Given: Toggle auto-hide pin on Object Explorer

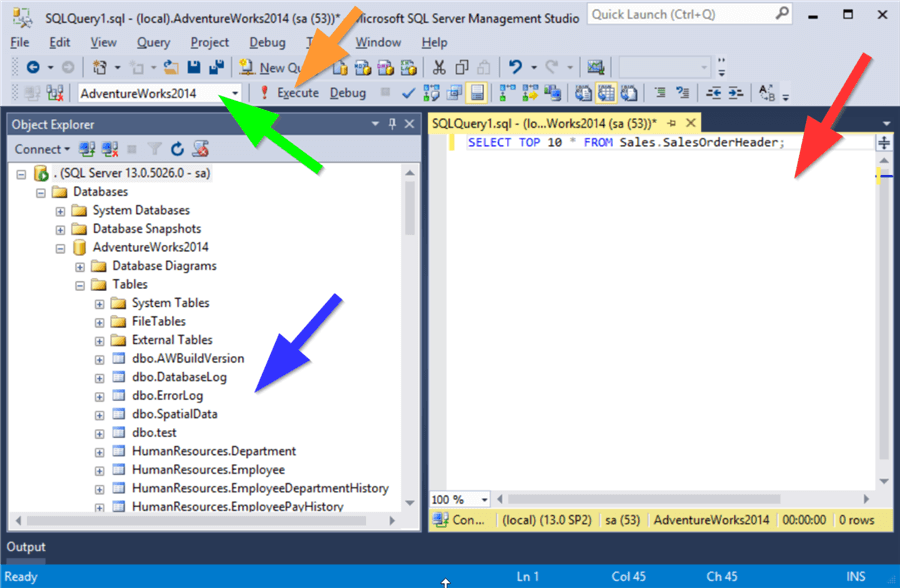Looking at the screenshot, I should (x=393, y=124).
